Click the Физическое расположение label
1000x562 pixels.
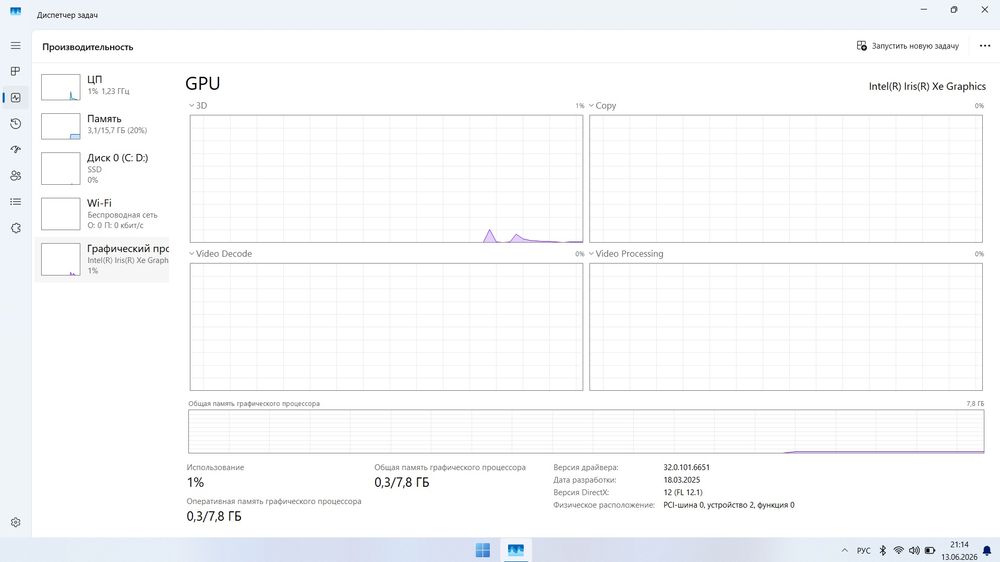(x=604, y=505)
